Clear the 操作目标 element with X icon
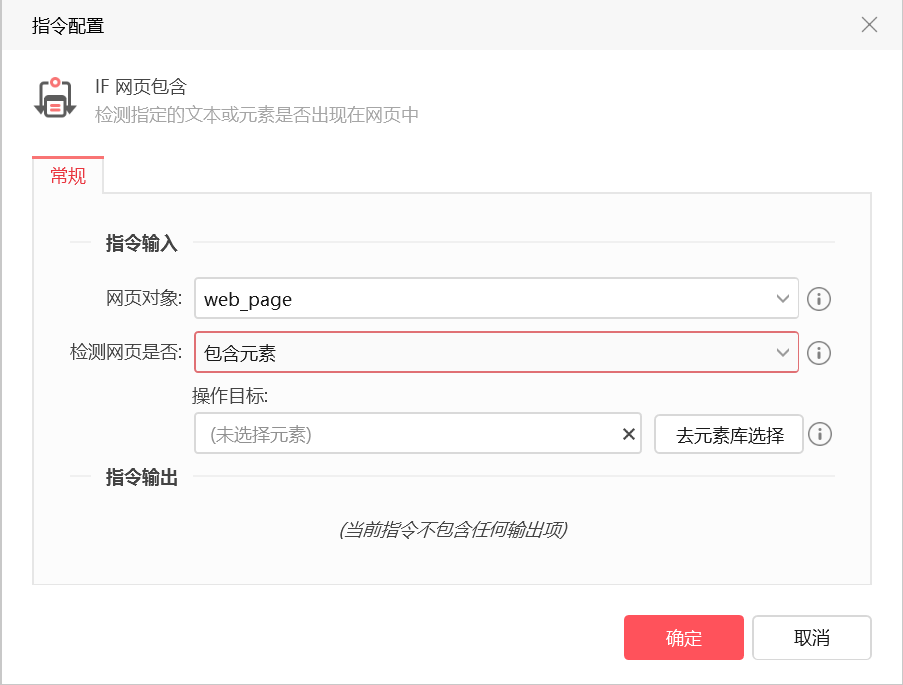 tap(629, 434)
